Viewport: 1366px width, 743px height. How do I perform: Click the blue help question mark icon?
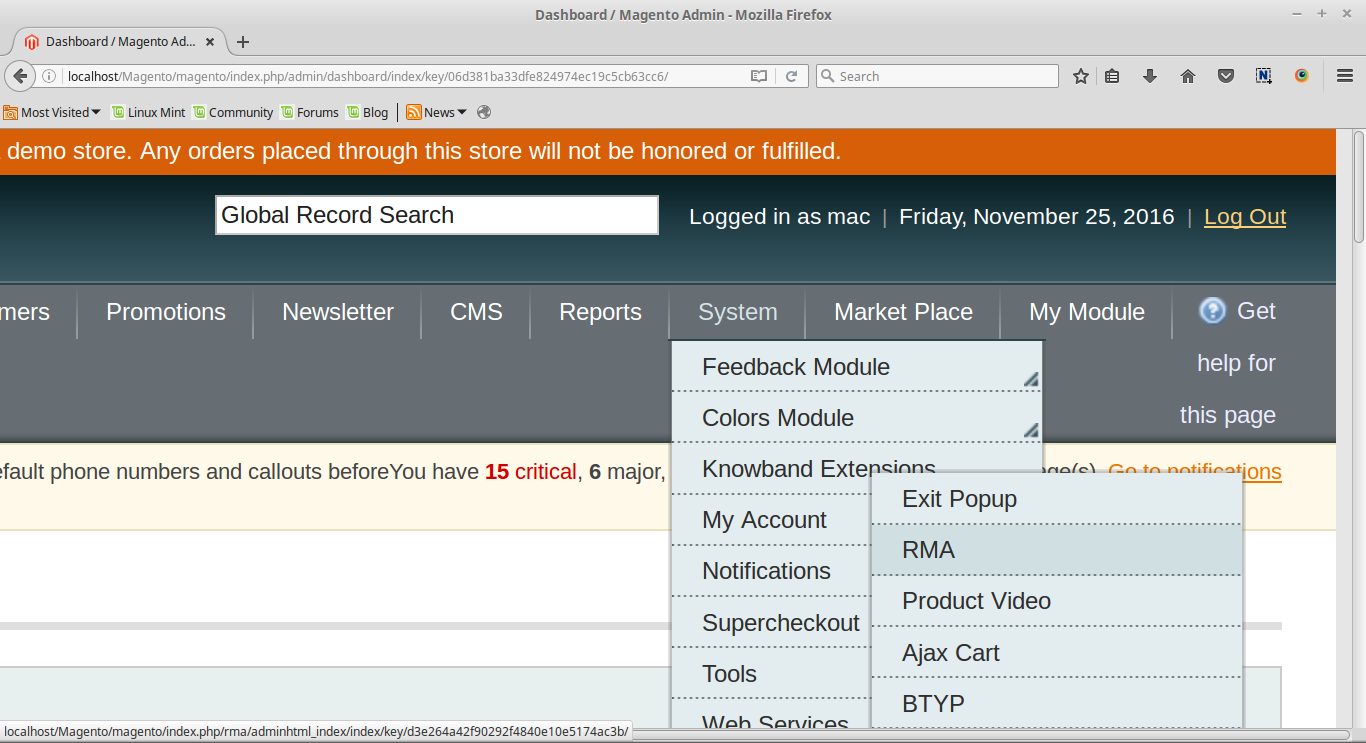(x=1212, y=311)
